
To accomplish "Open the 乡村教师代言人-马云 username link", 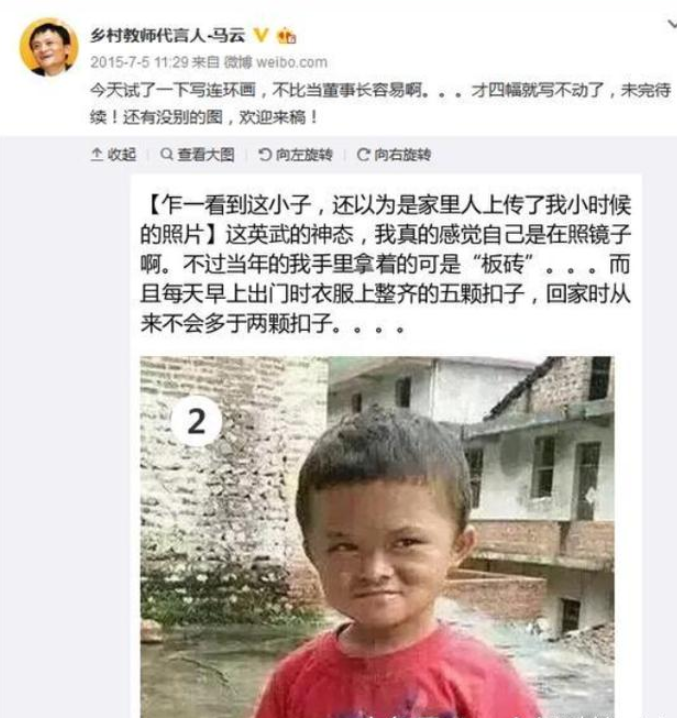I will pos(168,35).
